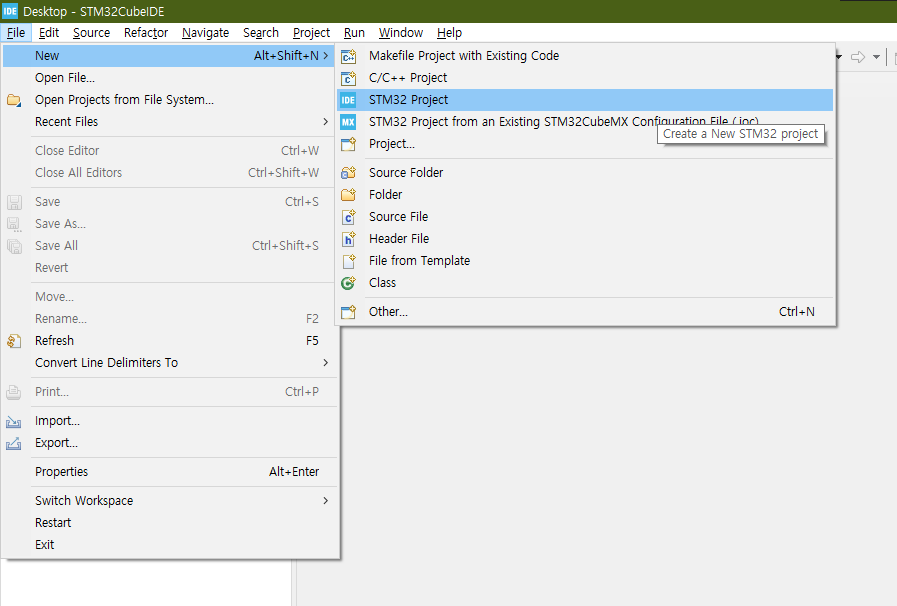897x606 pixels.
Task: Click the Open Projects from File System folder icon
Action: 14,100
